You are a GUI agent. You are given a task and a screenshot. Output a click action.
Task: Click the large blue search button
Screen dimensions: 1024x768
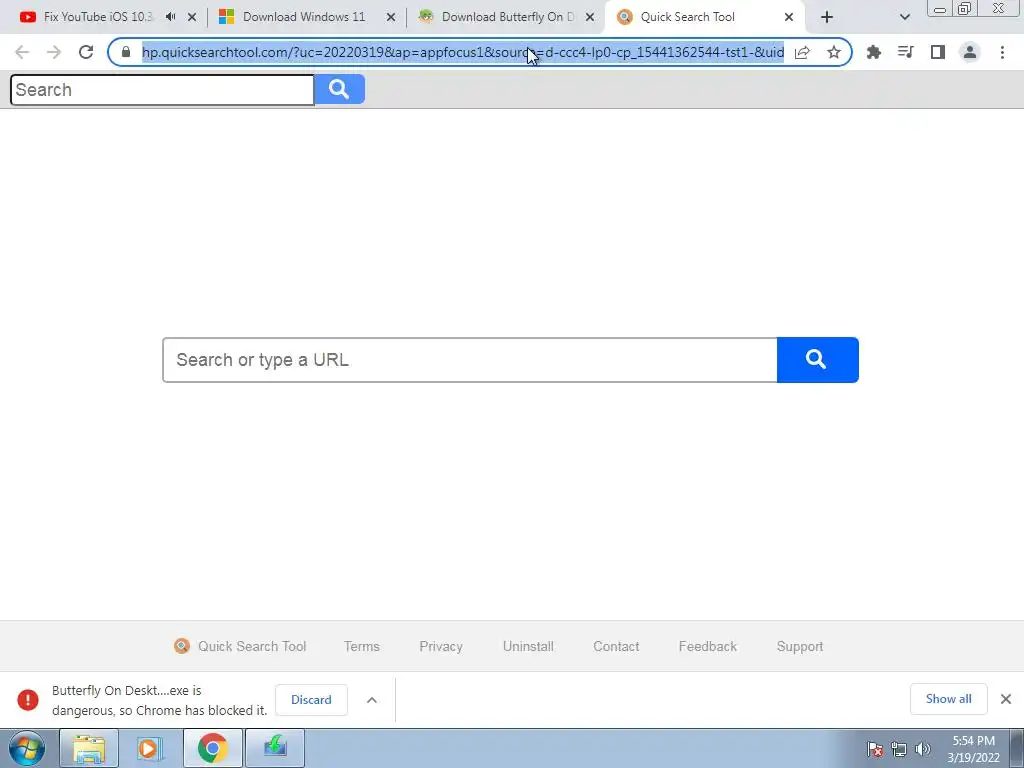[818, 360]
